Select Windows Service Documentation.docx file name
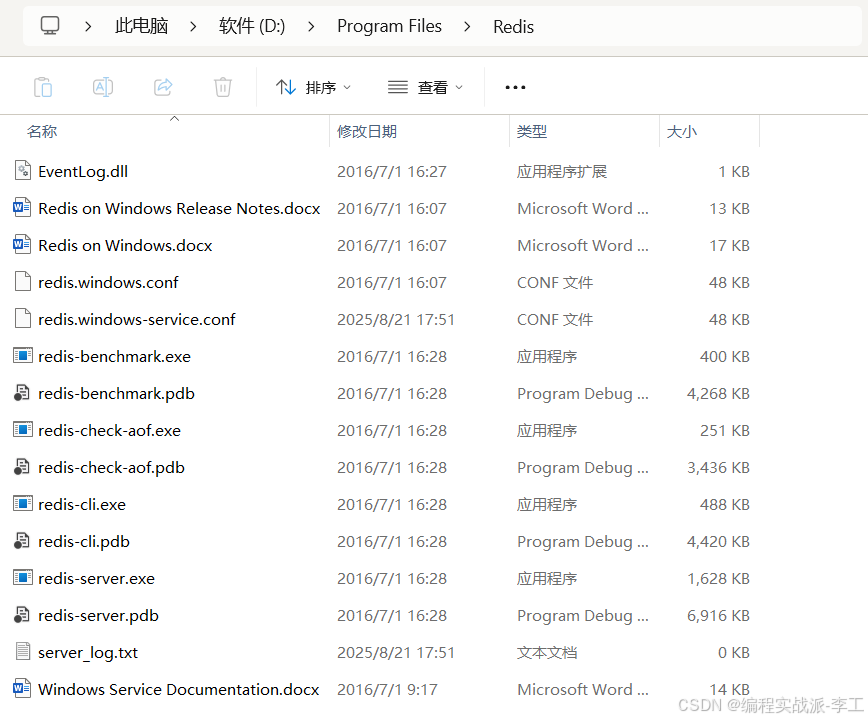The height and width of the screenshot is (720, 868). coord(178,690)
